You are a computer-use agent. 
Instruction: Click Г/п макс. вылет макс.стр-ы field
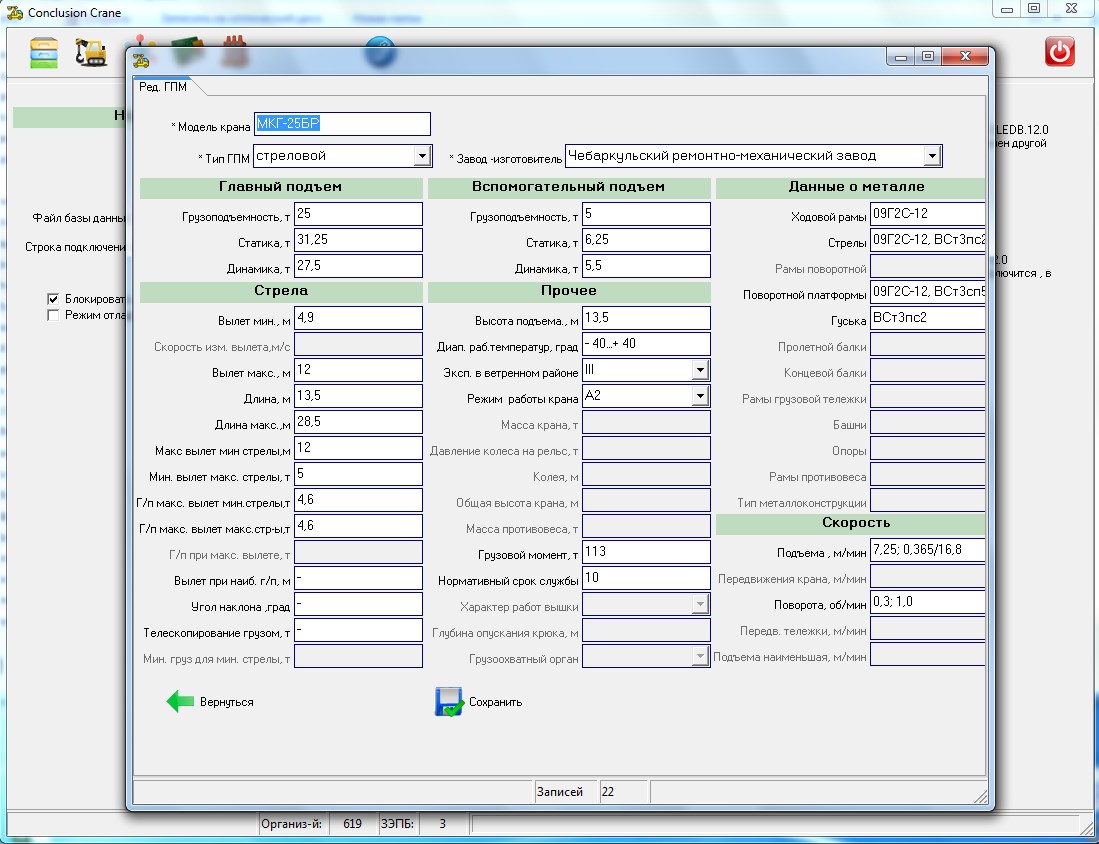point(358,526)
